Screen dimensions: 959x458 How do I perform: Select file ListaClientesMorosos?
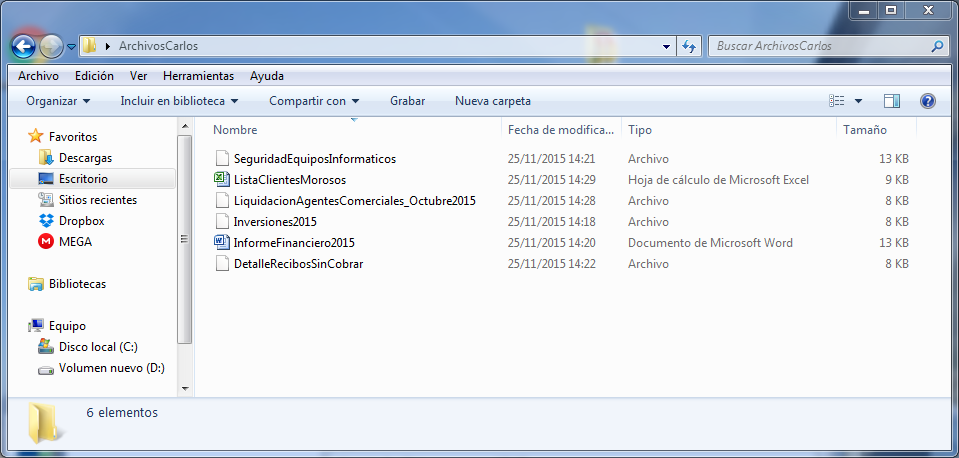coord(290,180)
